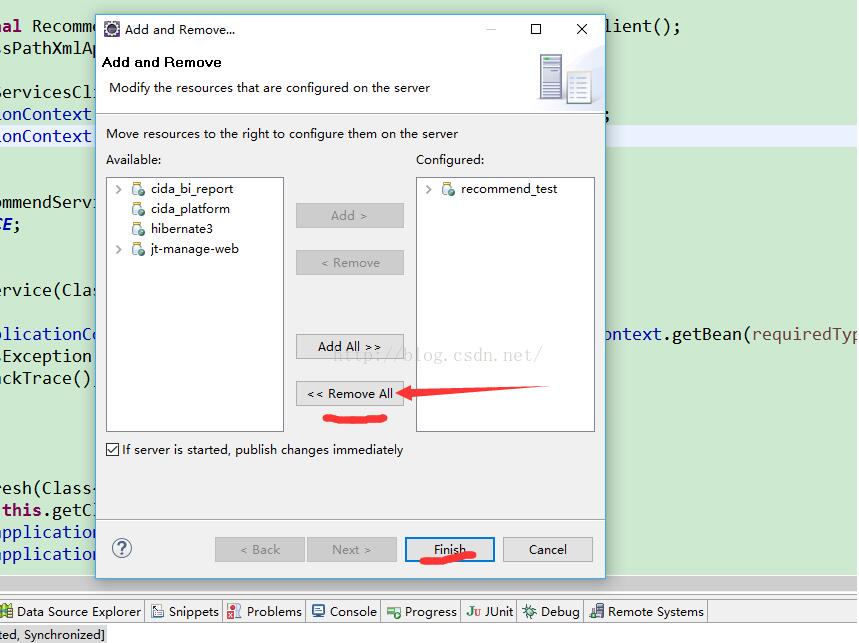Click the hibernate3 project icon

tap(139, 229)
